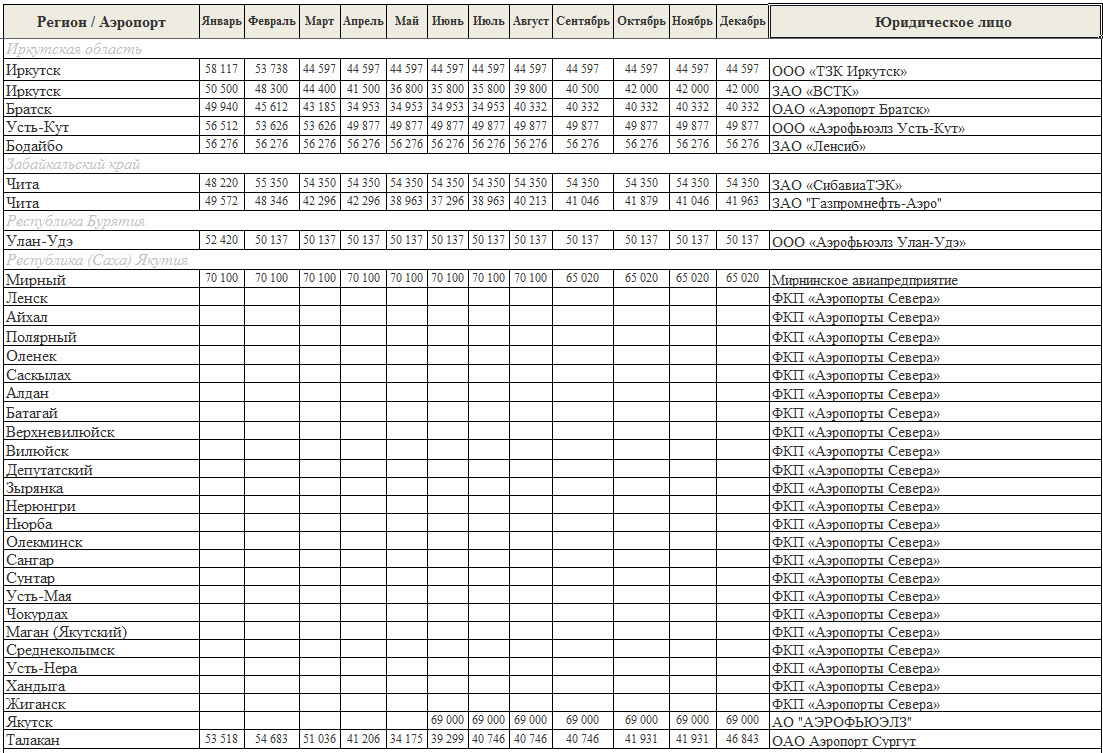Click the Талакан May value '34 175'
The height and width of the screenshot is (753, 1103).
pos(407,739)
